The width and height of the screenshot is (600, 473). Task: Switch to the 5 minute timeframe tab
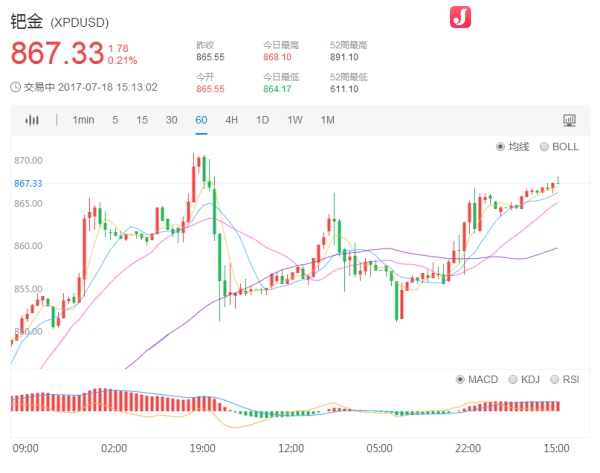115,120
